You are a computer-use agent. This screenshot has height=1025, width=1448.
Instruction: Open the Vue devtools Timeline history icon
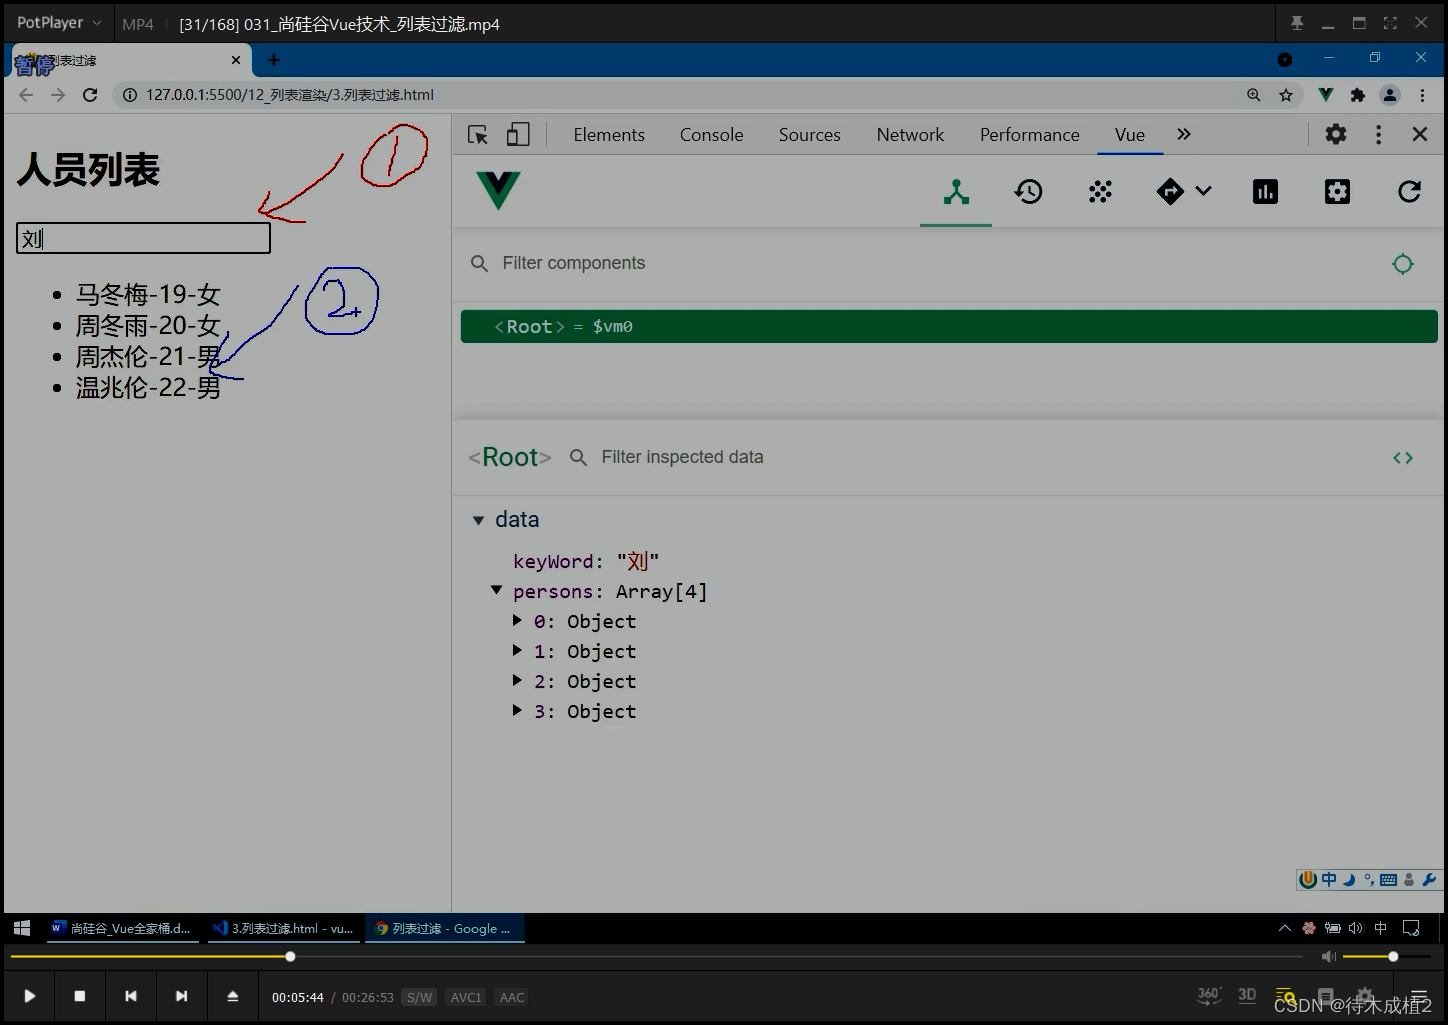tap(1028, 192)
